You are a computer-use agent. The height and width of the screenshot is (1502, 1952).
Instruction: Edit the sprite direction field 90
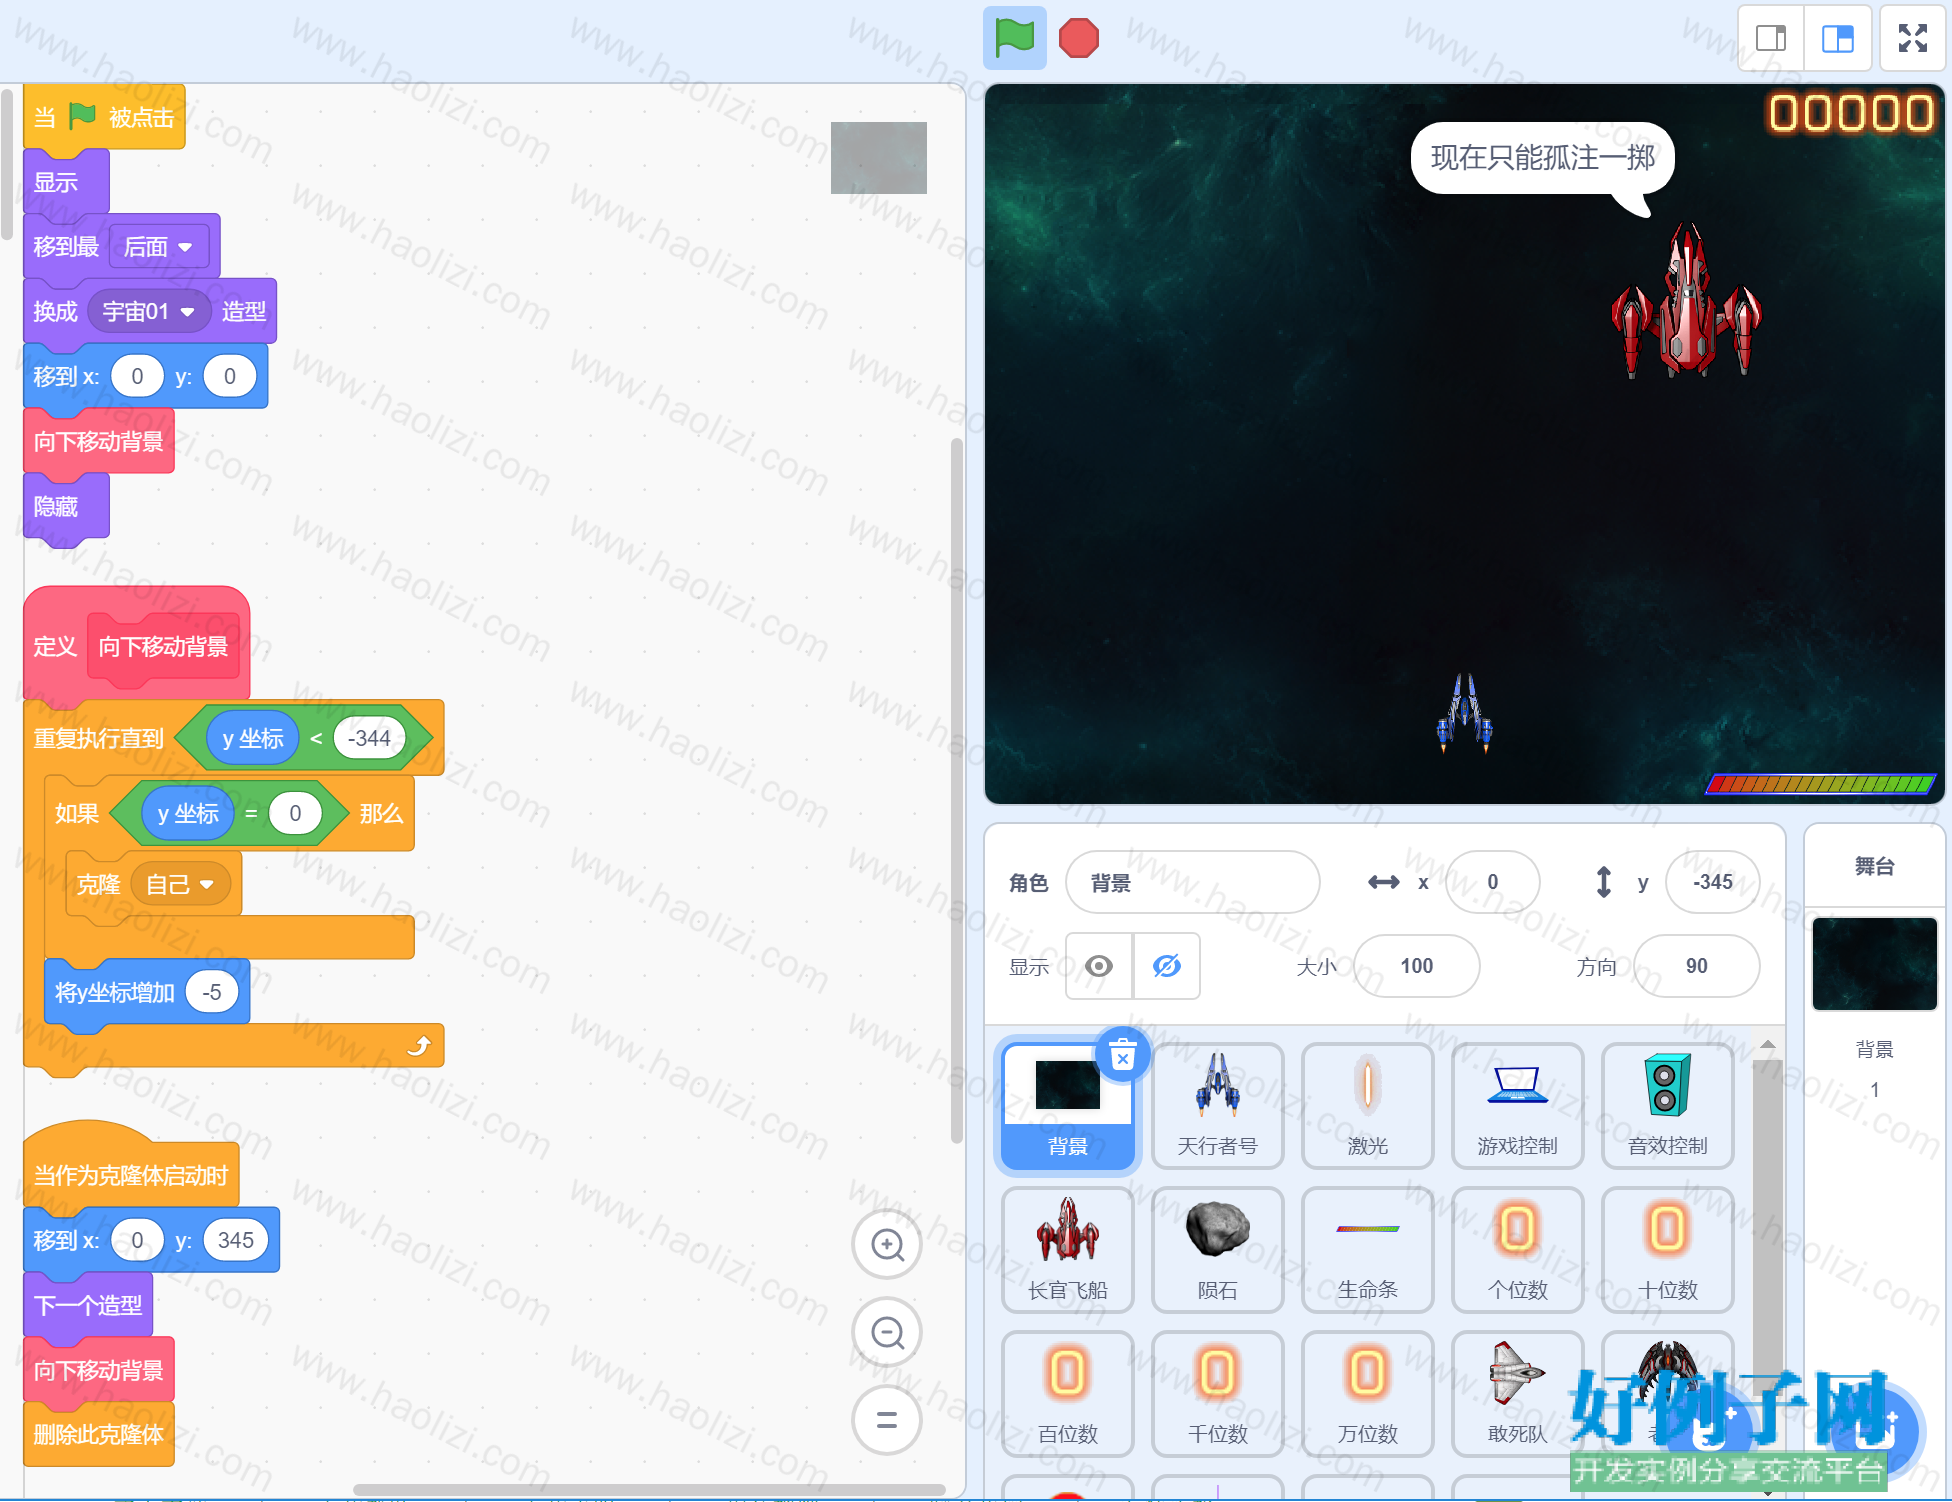pos(1696,966)
